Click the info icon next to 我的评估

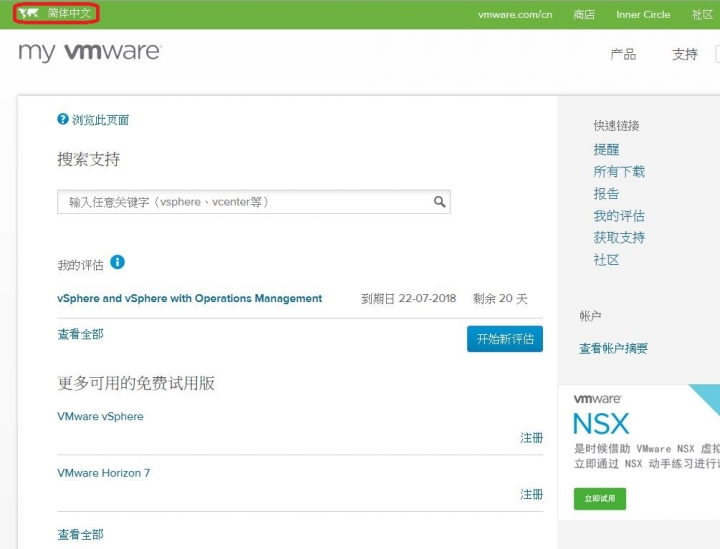pos(118,262)
